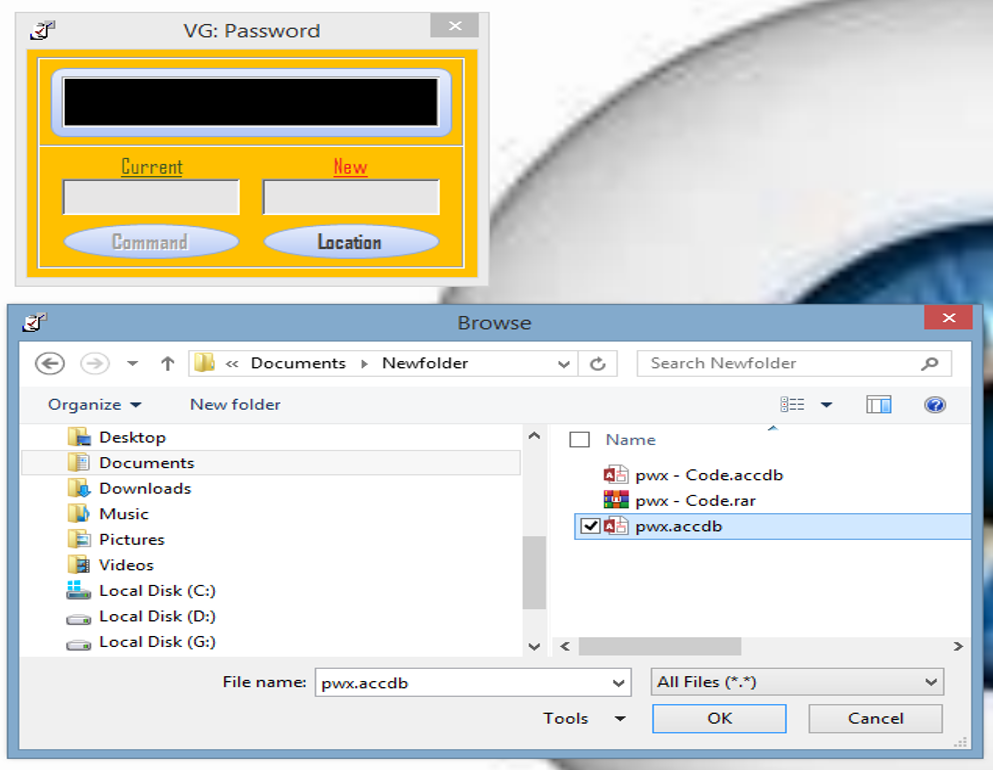The width and height of the screenshot is (993, 770).
Task: Select the file pwx - Code.rar
Action: 695,501
